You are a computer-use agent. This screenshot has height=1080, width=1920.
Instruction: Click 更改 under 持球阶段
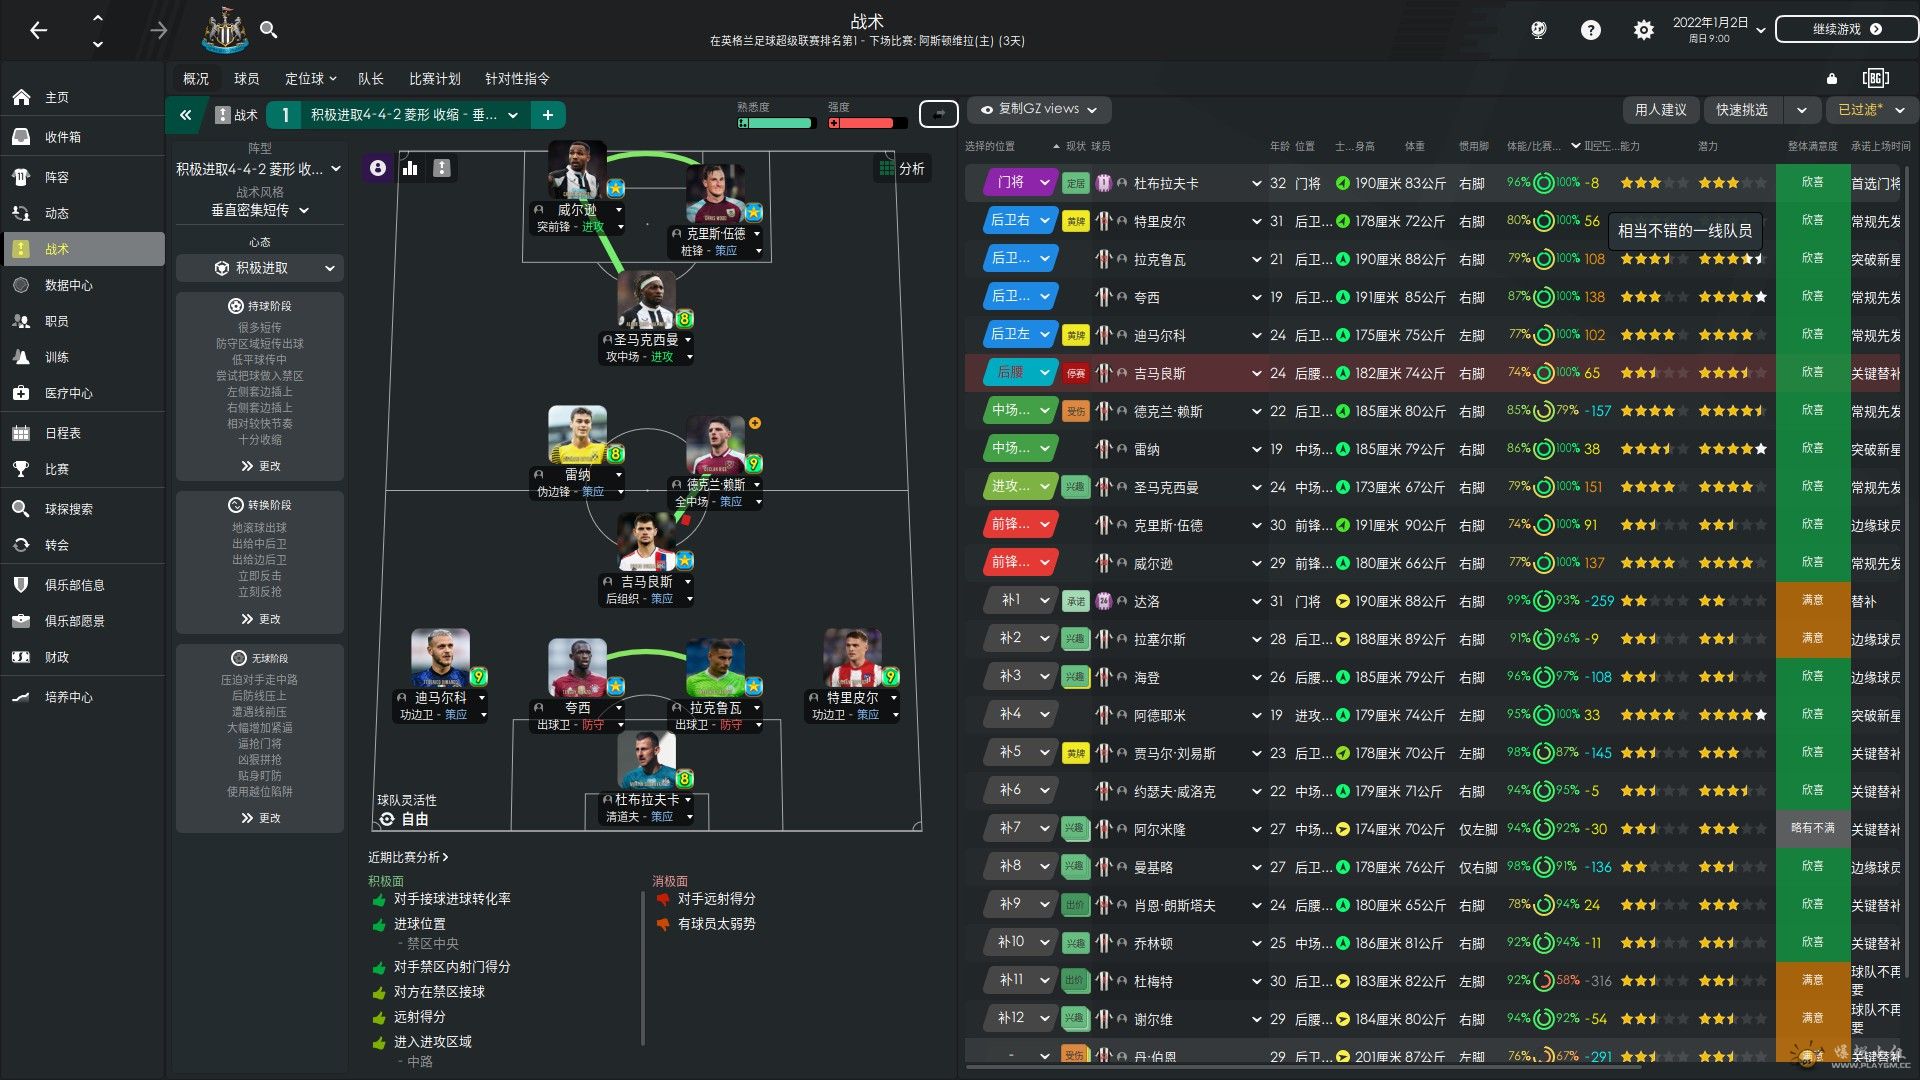(x=260, y=466)
